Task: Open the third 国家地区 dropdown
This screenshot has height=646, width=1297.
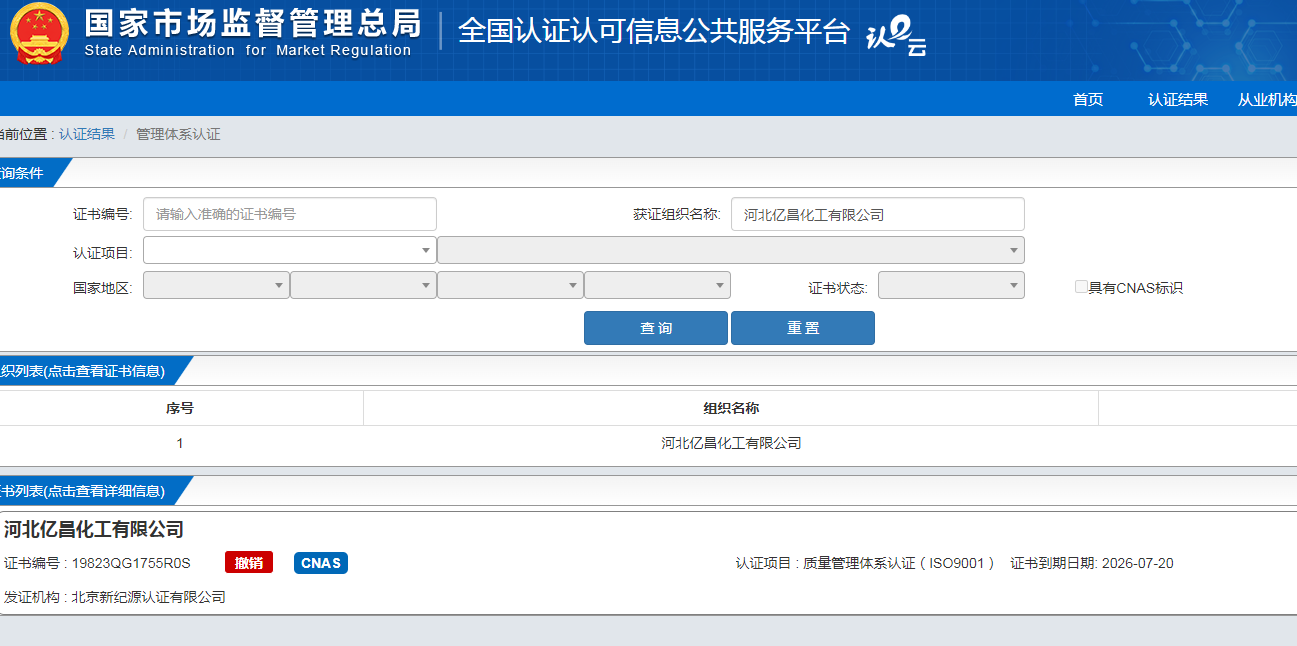Action: coord(510,285)
